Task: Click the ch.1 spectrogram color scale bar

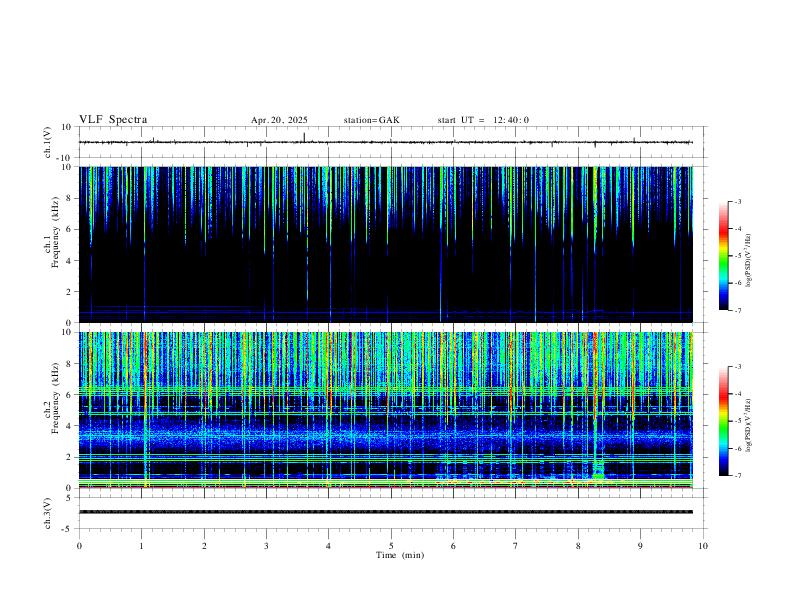Action: 724,256
